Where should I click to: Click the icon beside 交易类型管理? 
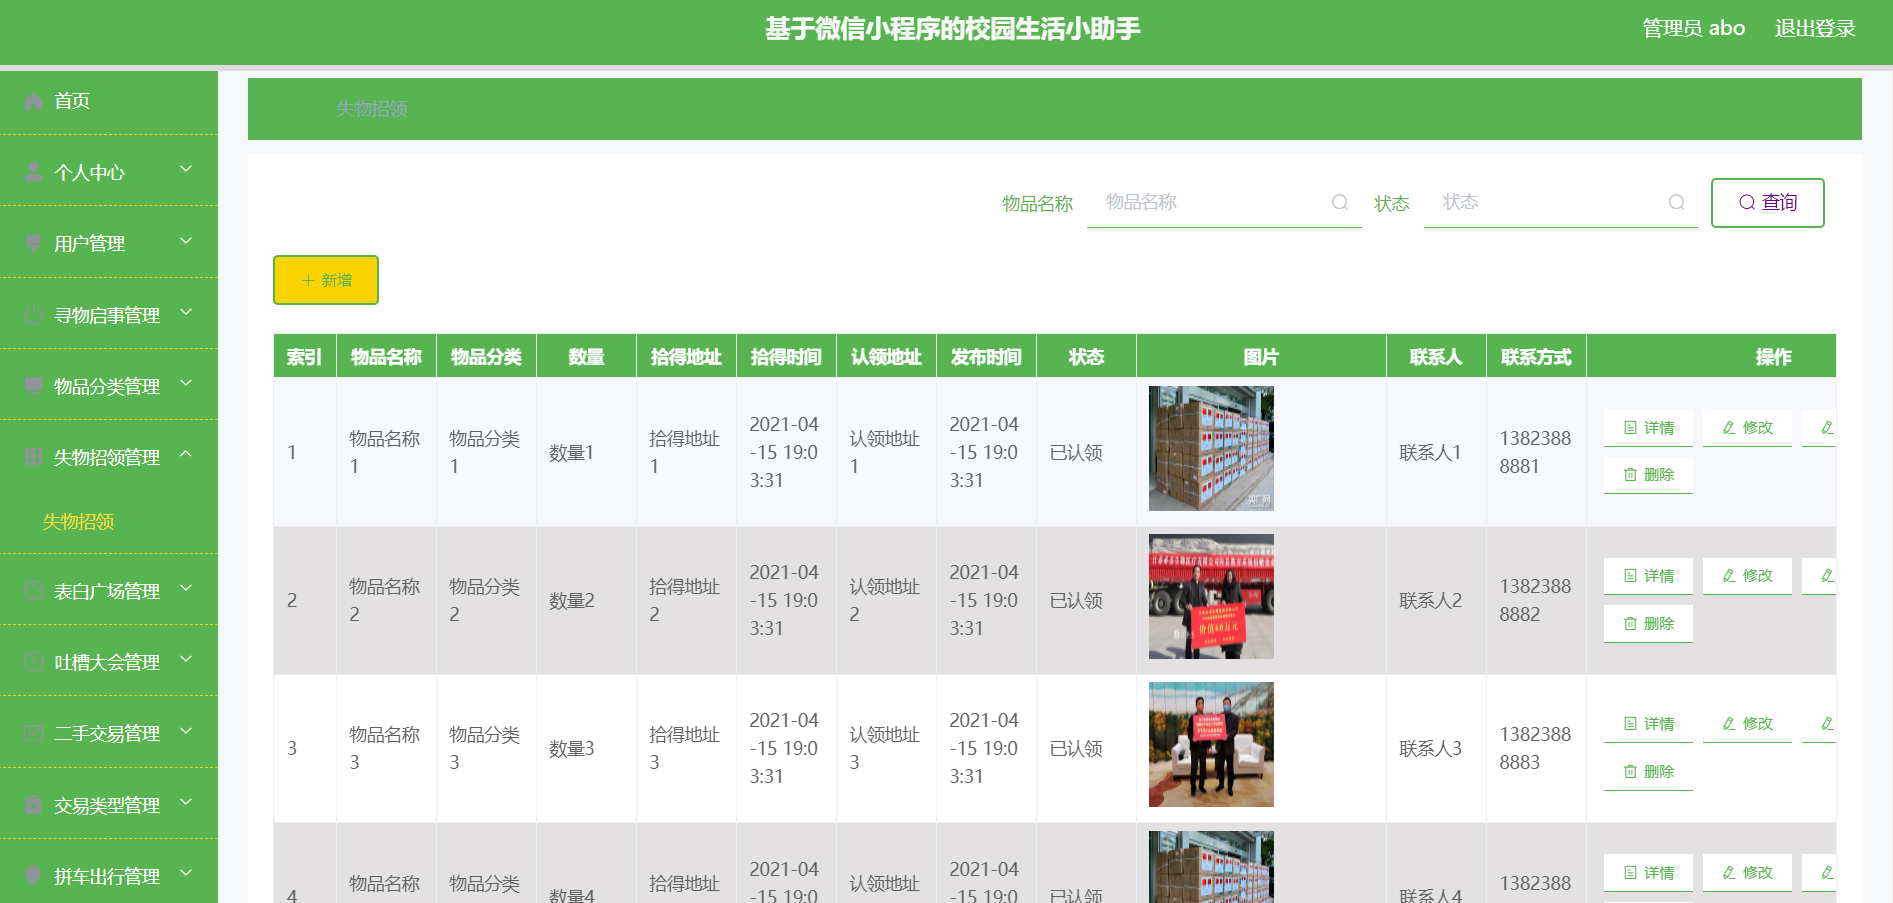(33, 805)
